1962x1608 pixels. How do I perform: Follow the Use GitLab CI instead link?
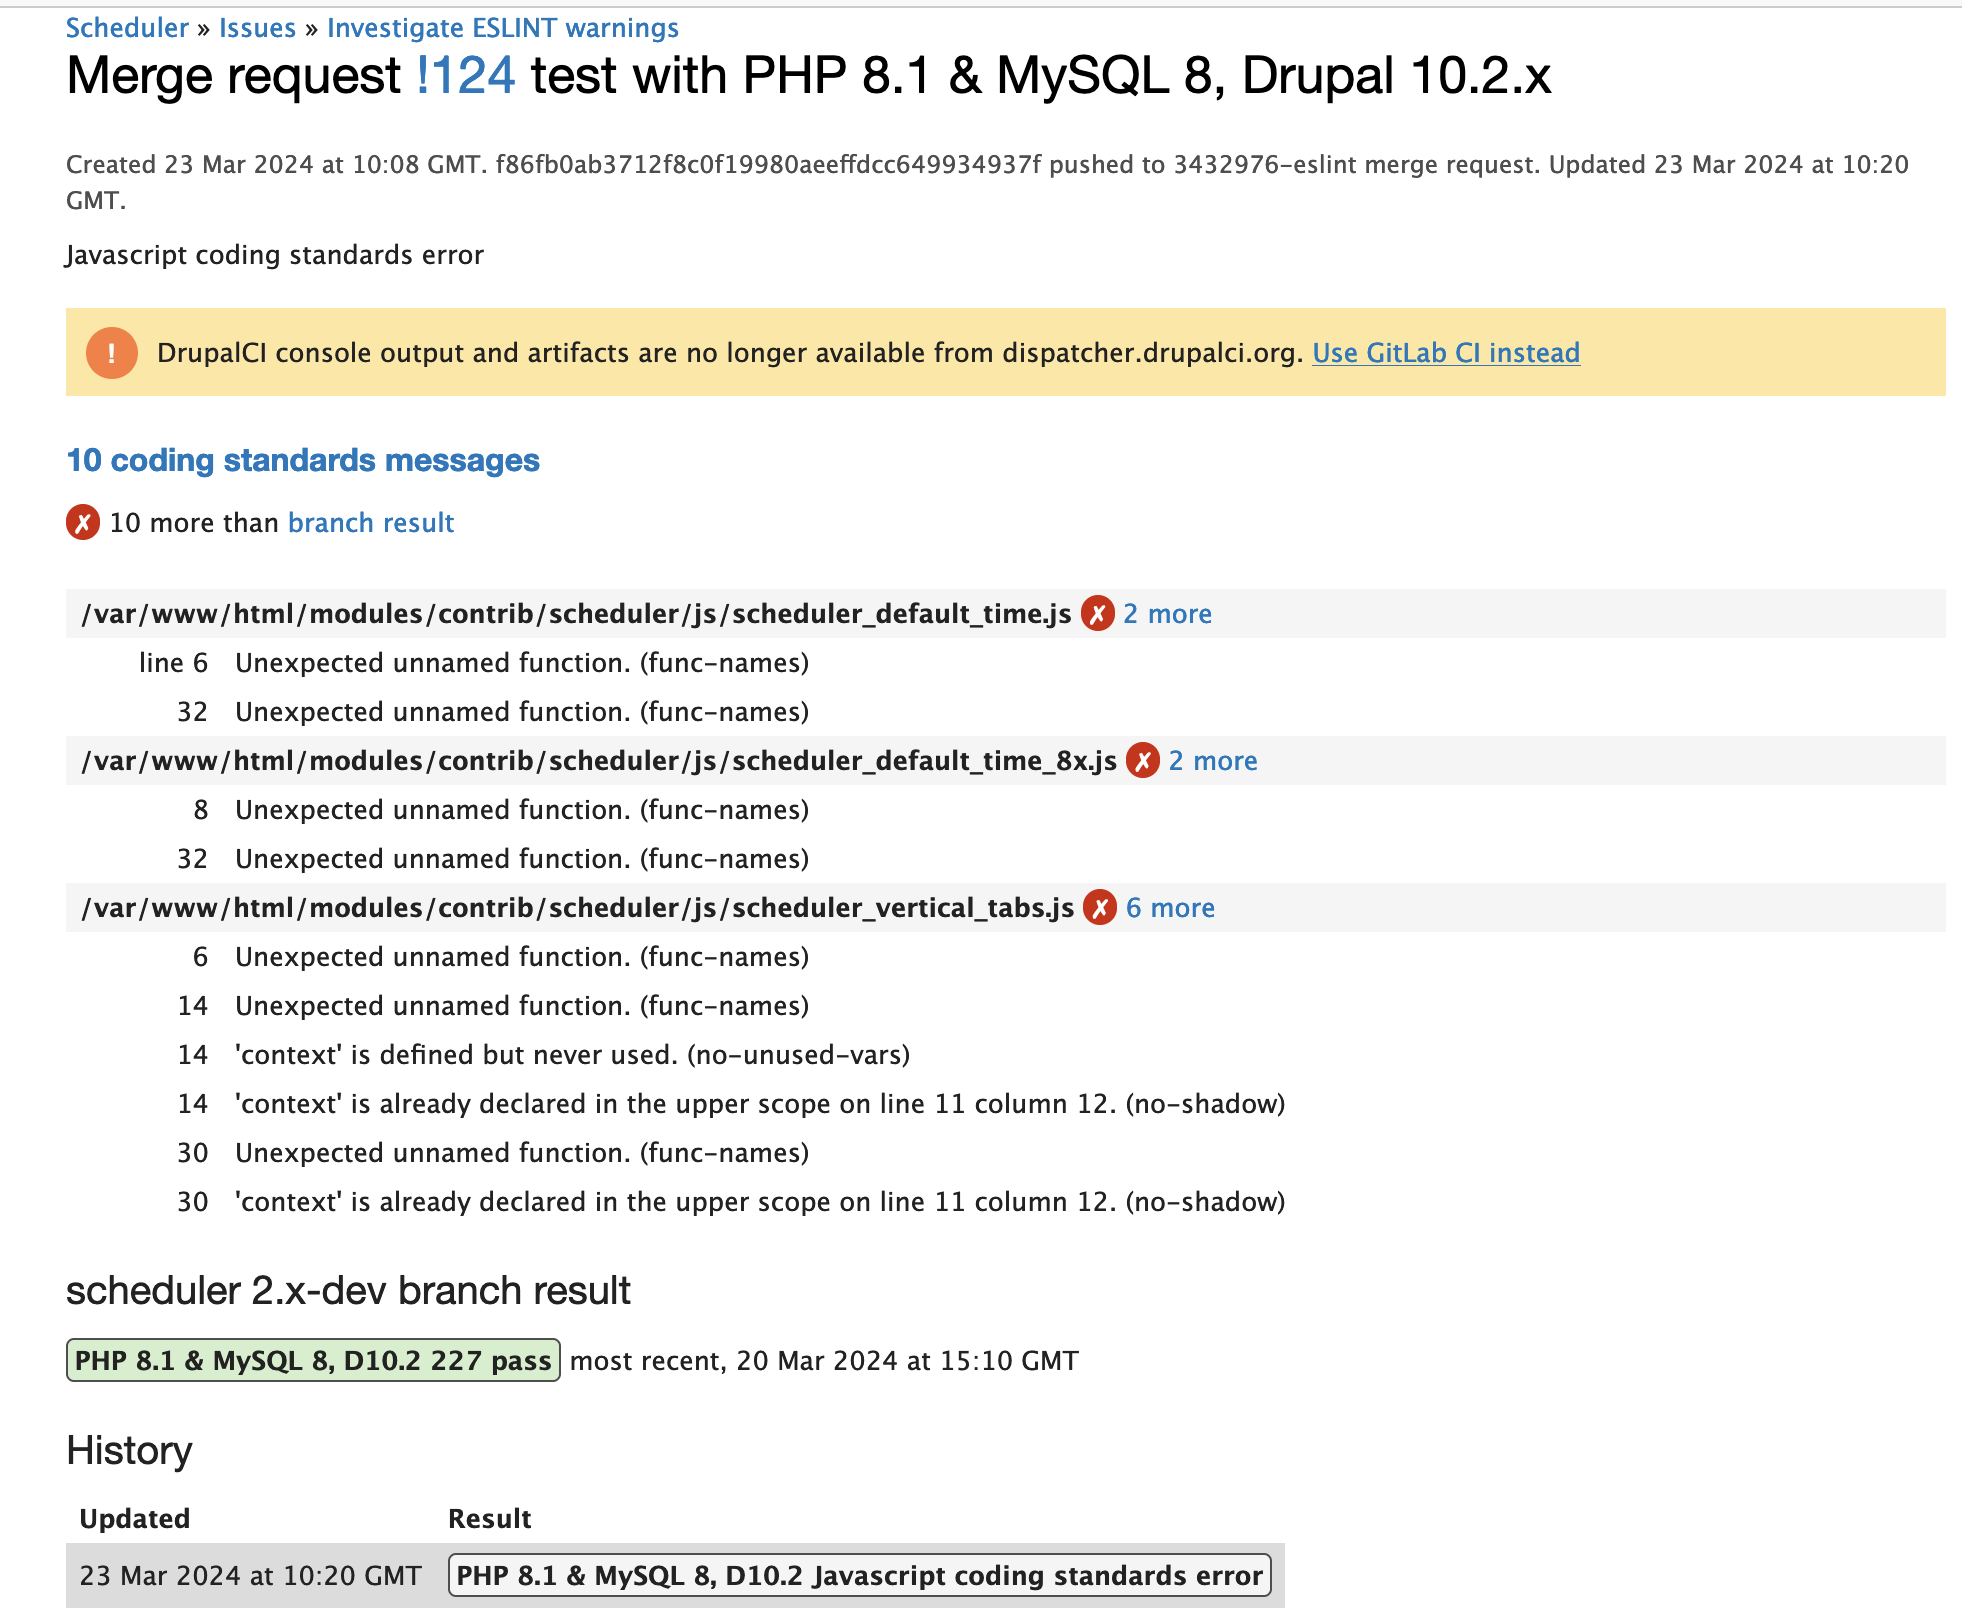coord(1445,353)
